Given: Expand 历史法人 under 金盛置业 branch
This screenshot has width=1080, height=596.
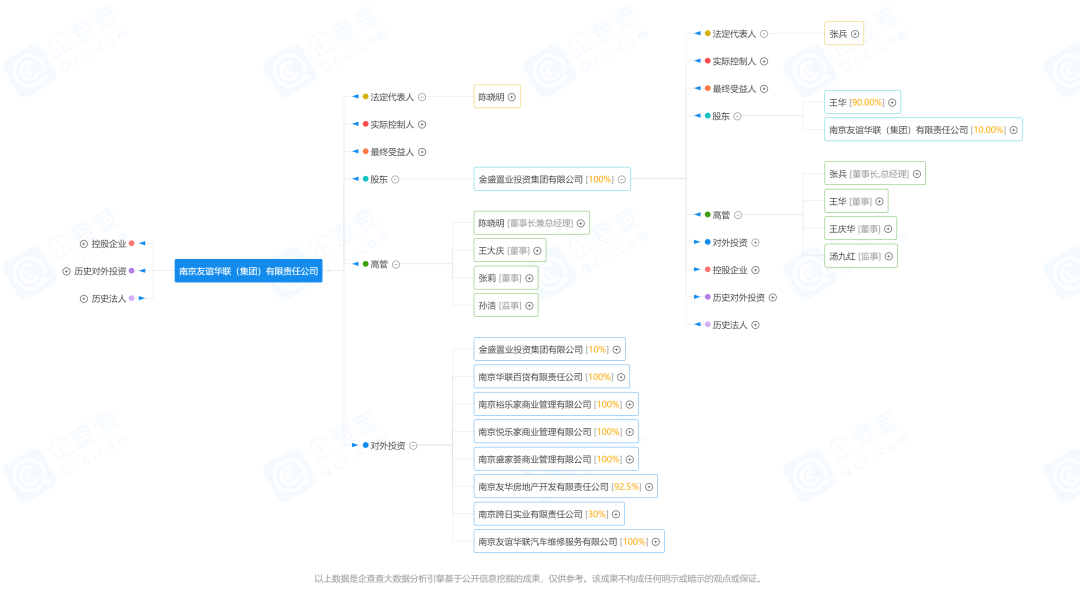Looking at the screenshot, I should [755, 325].
